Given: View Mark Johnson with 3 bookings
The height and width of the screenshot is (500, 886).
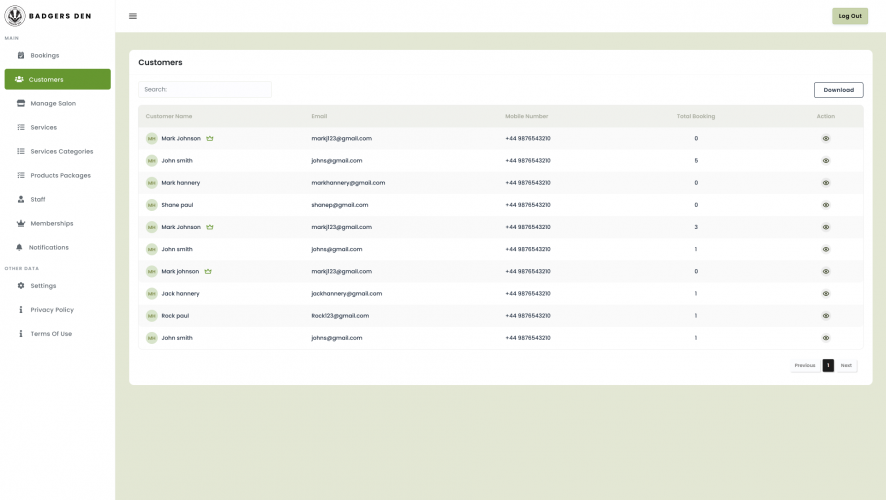Looking at the screenshot, I should [x=826, y=227].
